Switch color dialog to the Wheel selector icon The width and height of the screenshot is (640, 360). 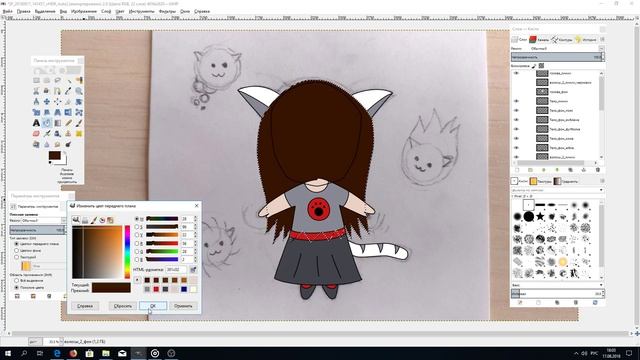pos(102,220)
